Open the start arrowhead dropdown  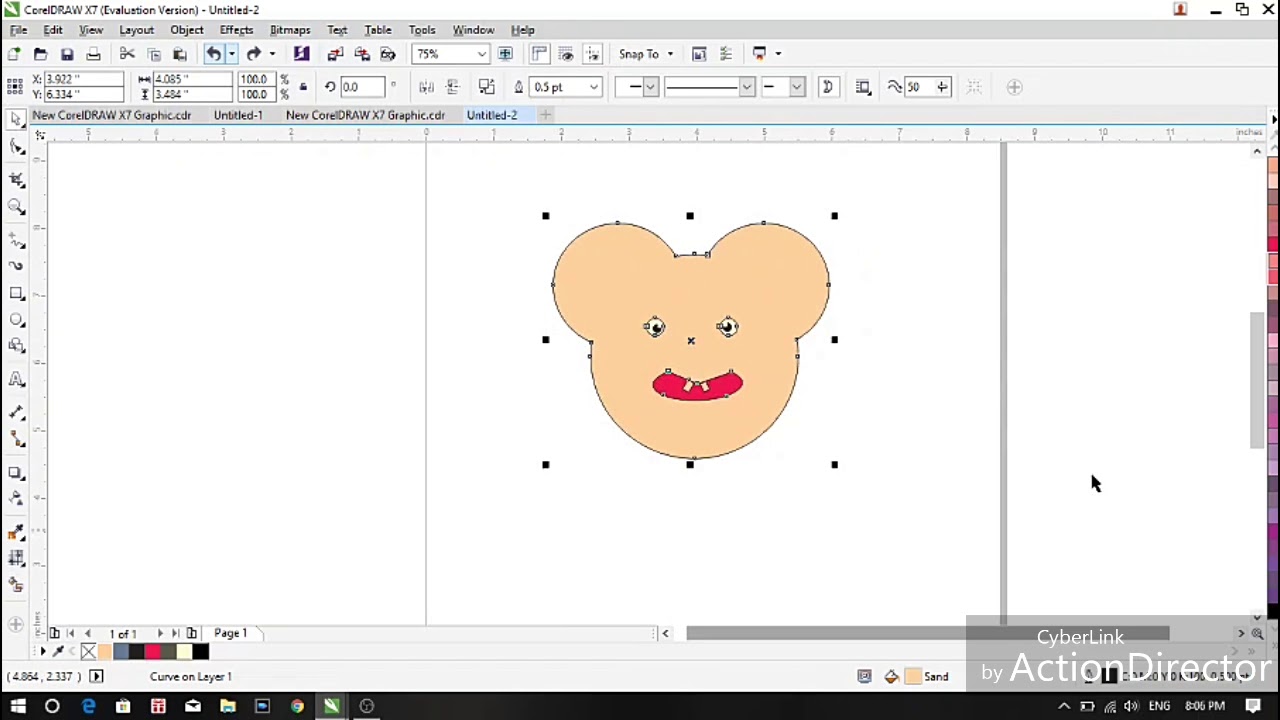click(650, 87)
